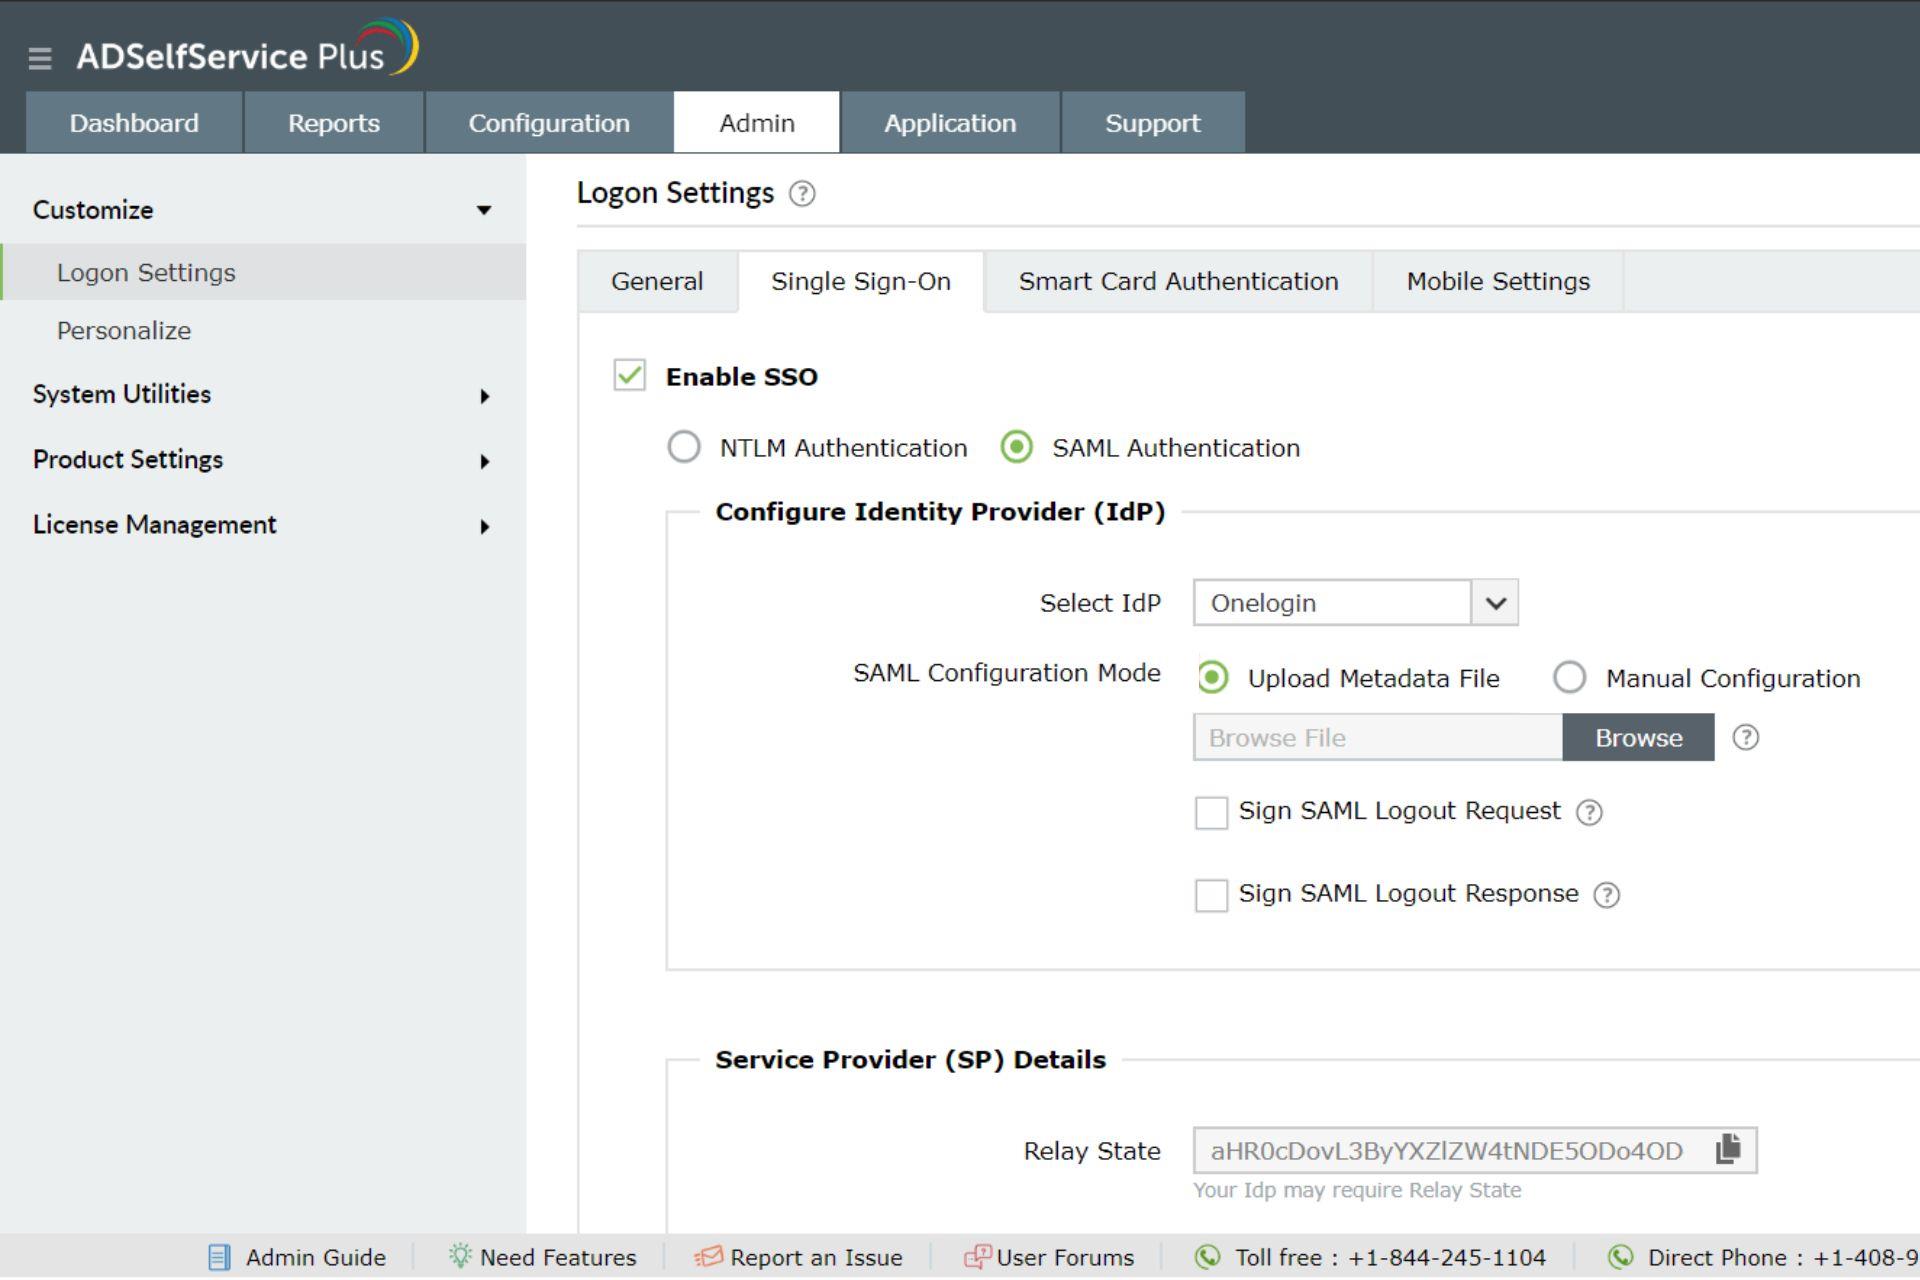Click the Browse File input field

pyautogui.click(x=1377, y=738)
